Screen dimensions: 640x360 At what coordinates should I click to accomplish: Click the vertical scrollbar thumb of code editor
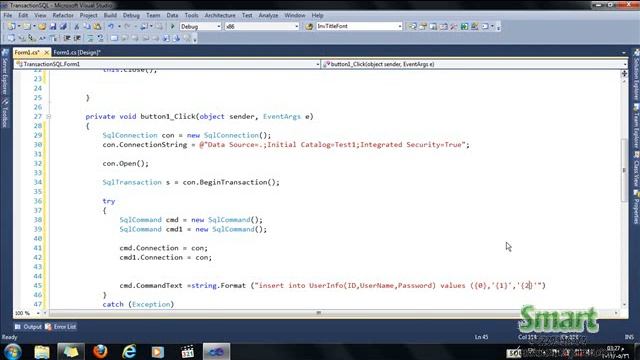[624, 170]
